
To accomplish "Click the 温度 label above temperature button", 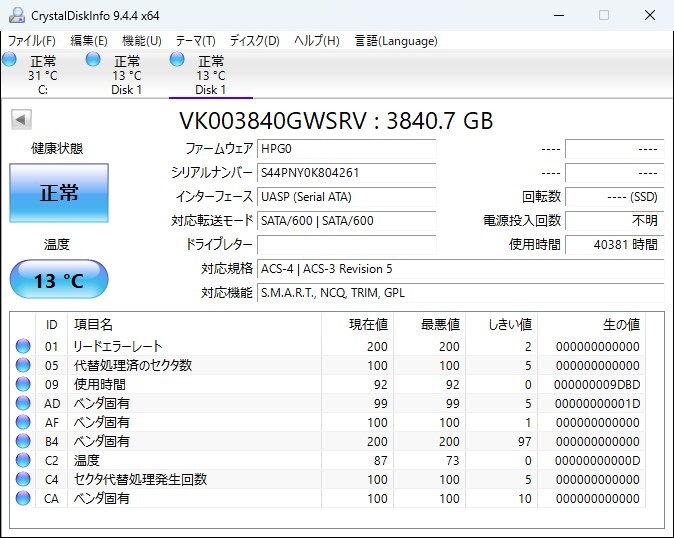I will (x=56, y=245).
